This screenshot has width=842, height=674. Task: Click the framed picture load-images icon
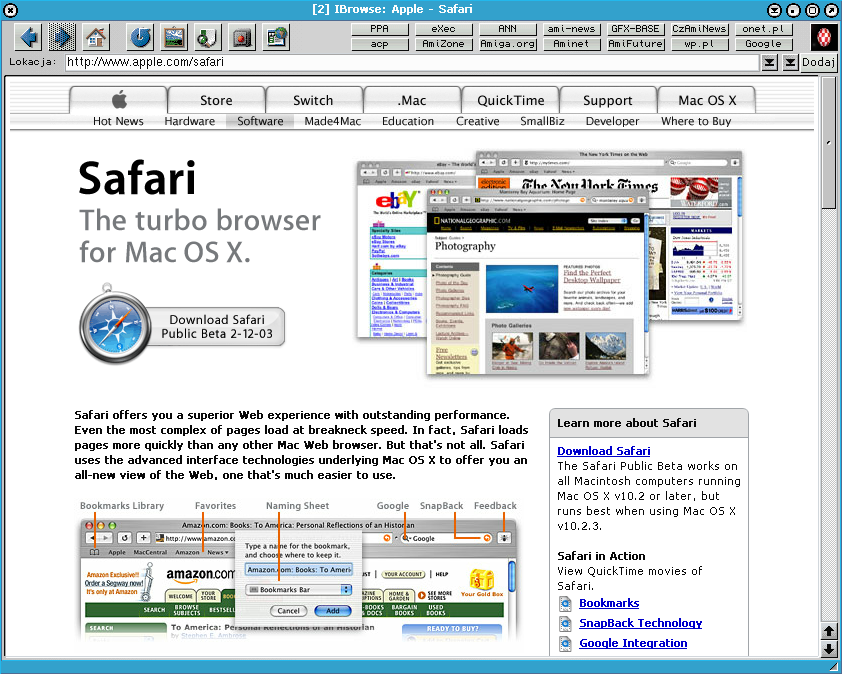click(174, 37)
